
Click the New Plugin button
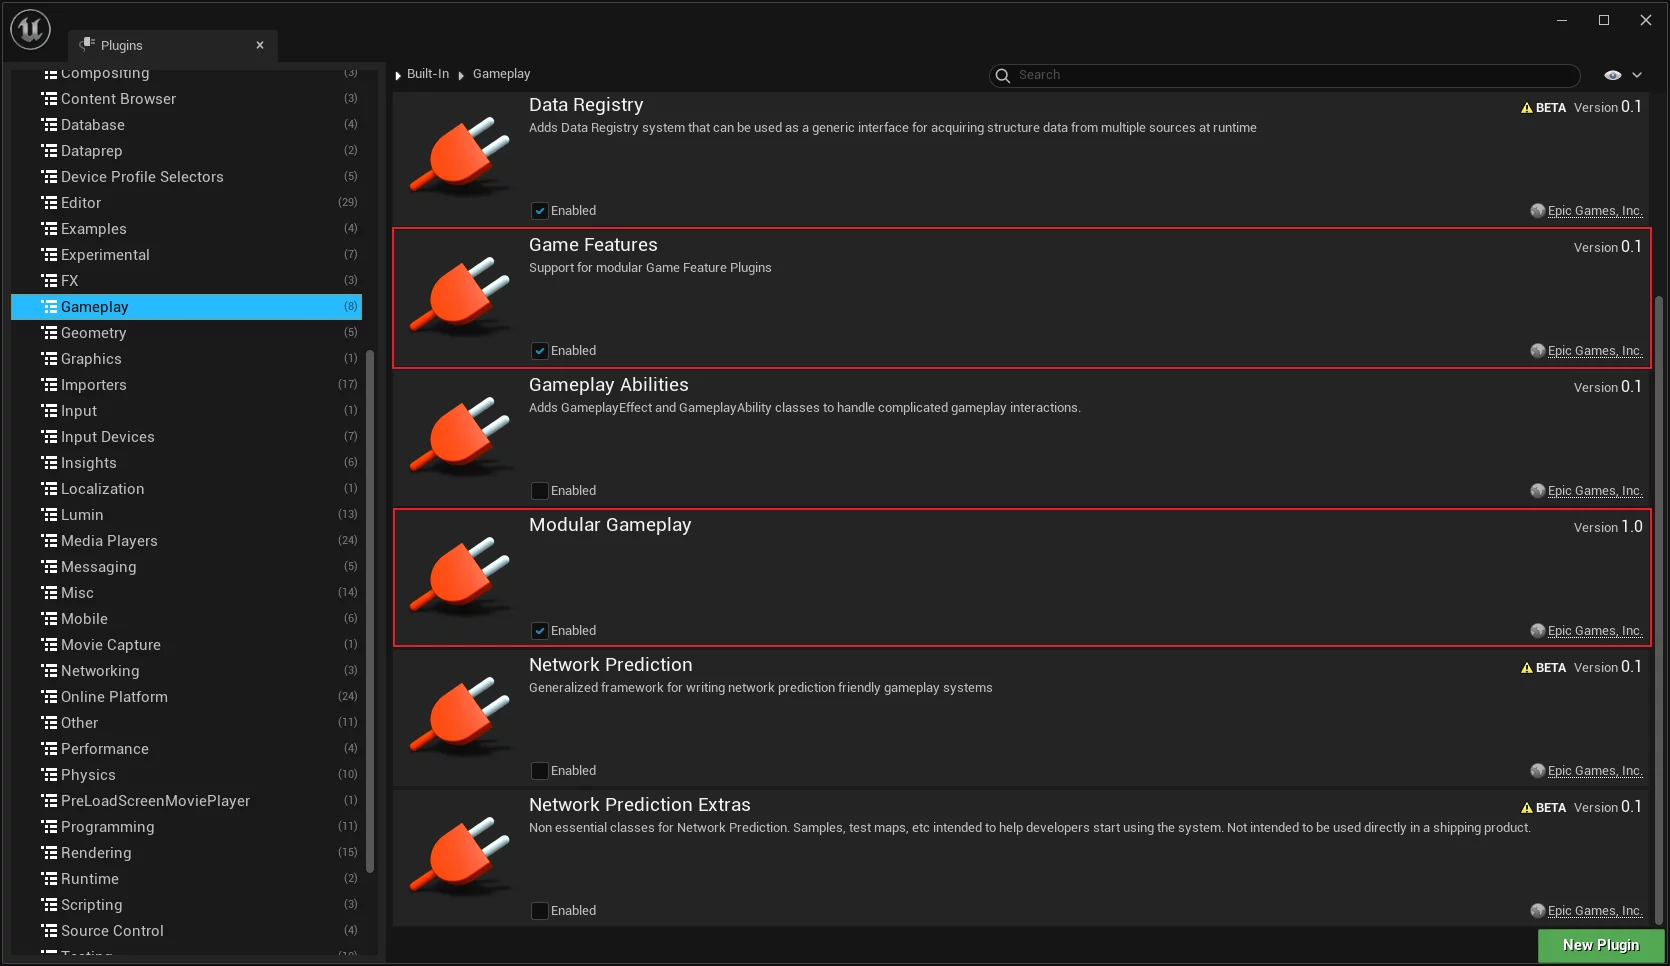[1600, 945]
